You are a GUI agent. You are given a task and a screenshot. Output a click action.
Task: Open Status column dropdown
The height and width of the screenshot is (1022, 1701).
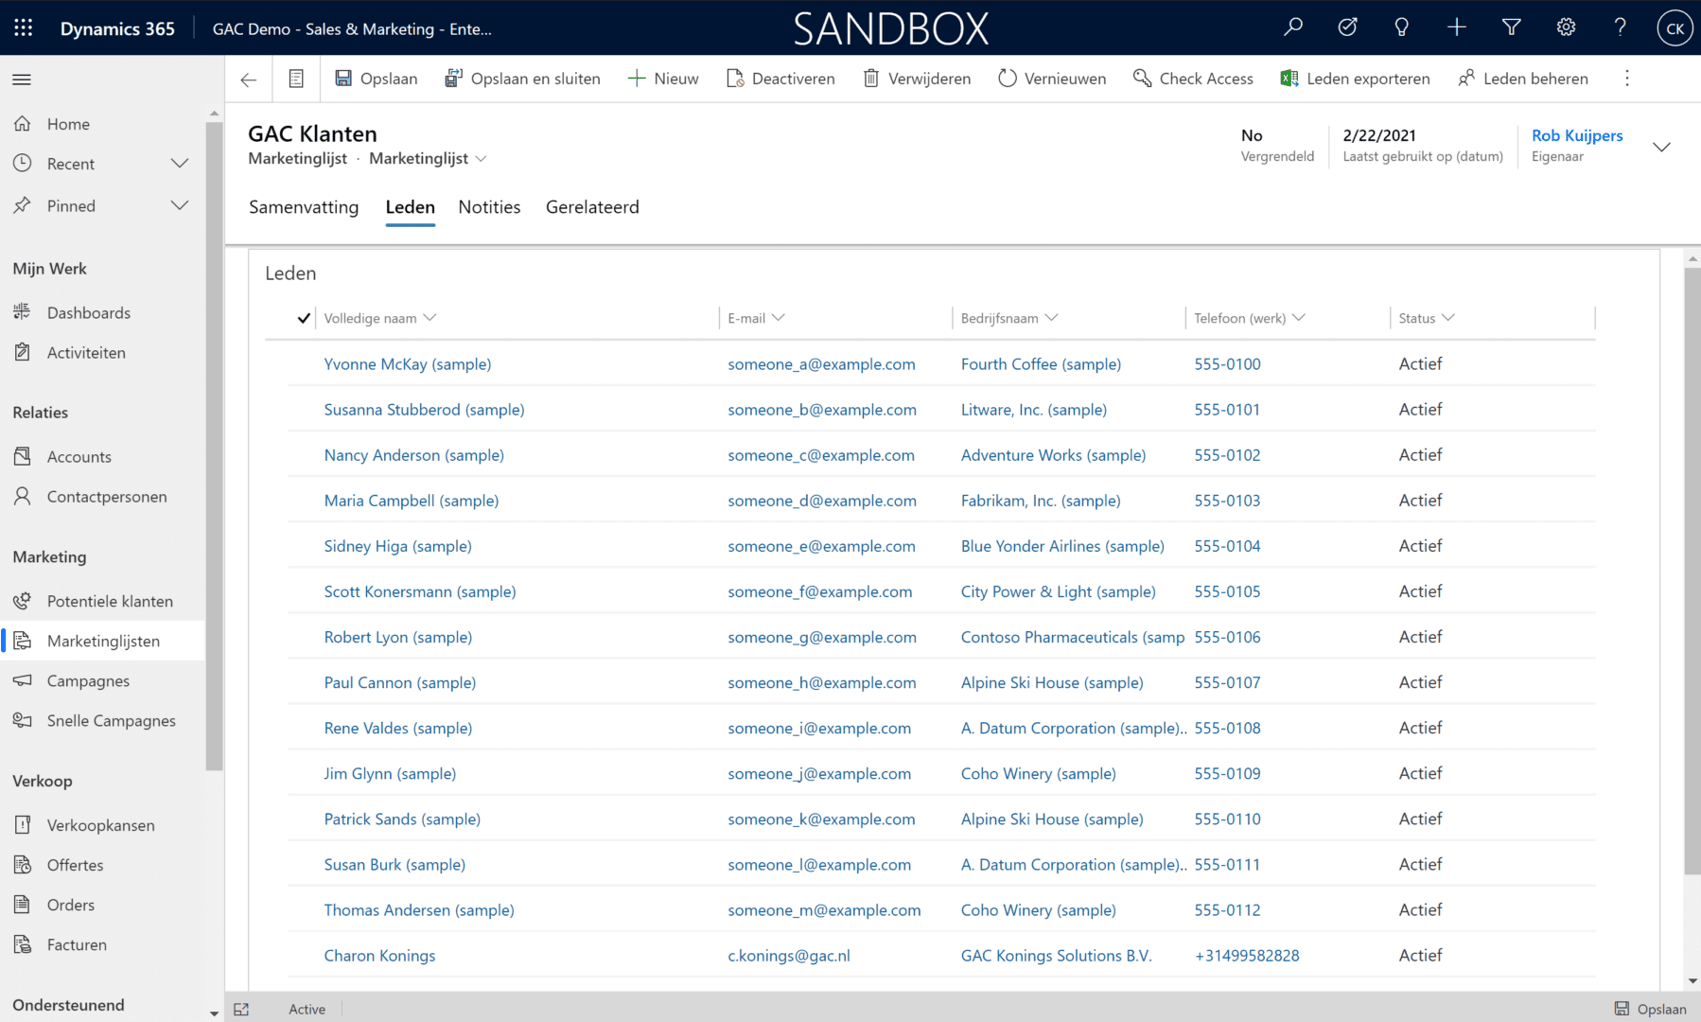(x=1448, y=318)
